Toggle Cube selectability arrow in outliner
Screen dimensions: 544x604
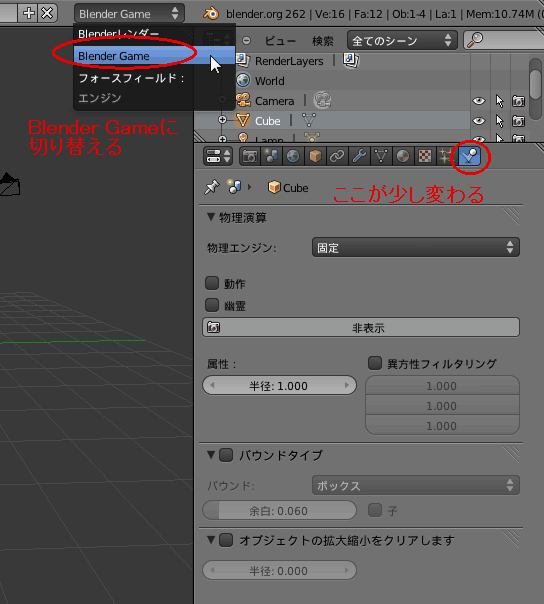pos(500,121)
